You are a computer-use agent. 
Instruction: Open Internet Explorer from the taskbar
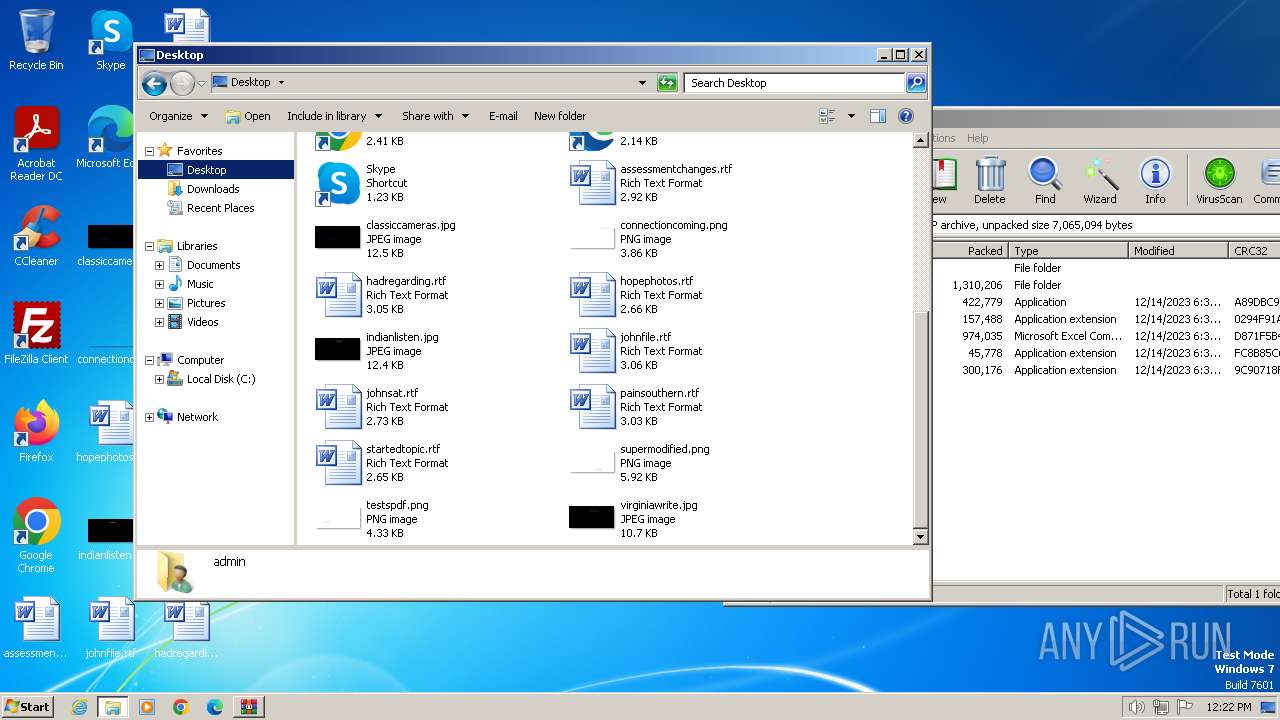[79, 707]
